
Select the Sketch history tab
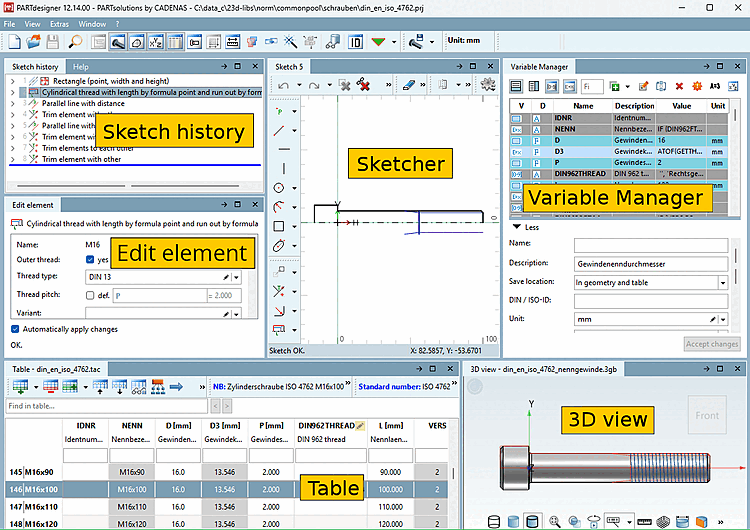click(x=35, y=67)
